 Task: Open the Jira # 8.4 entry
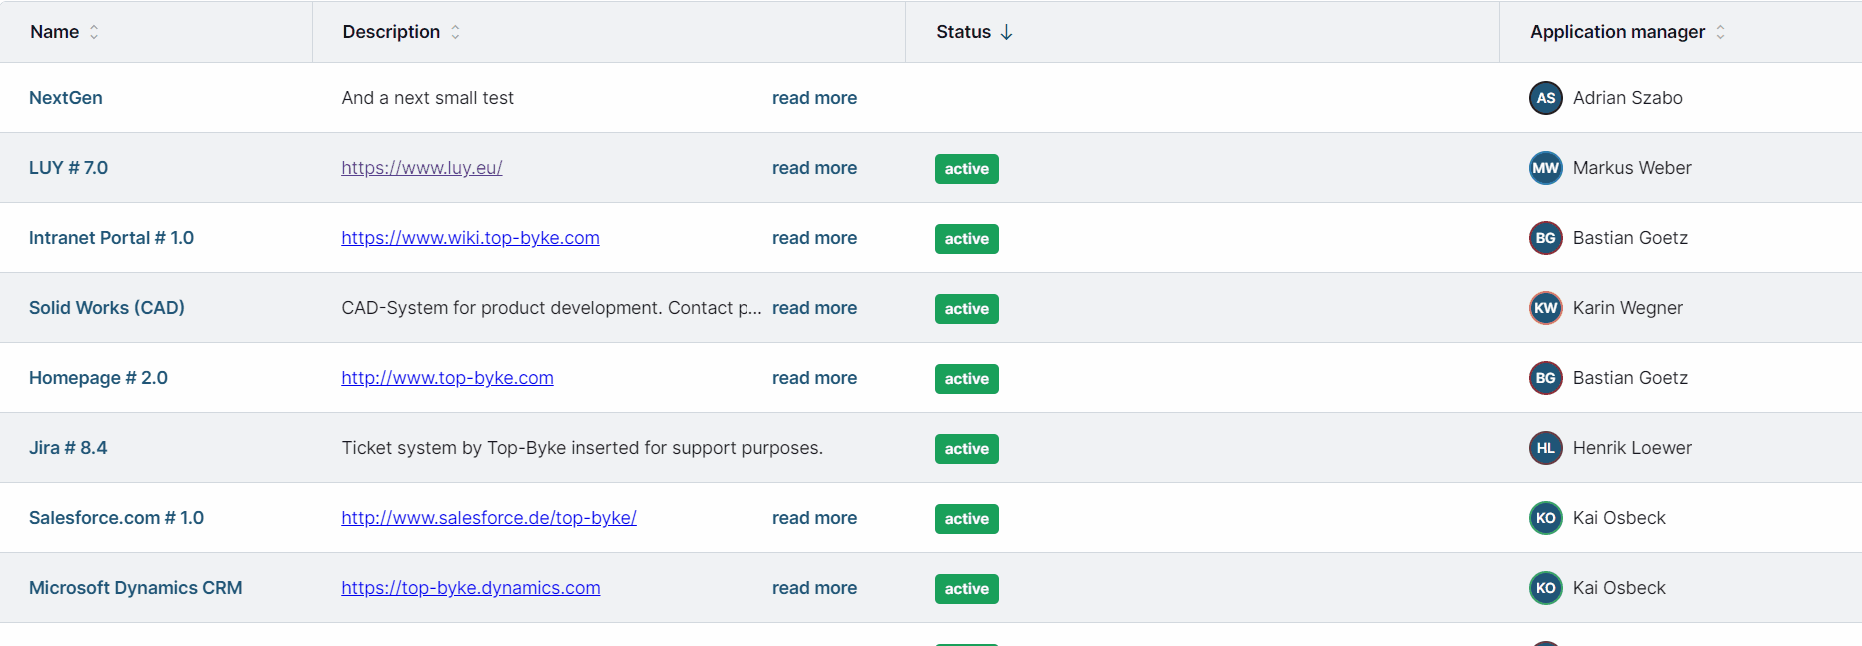[68, 448]
